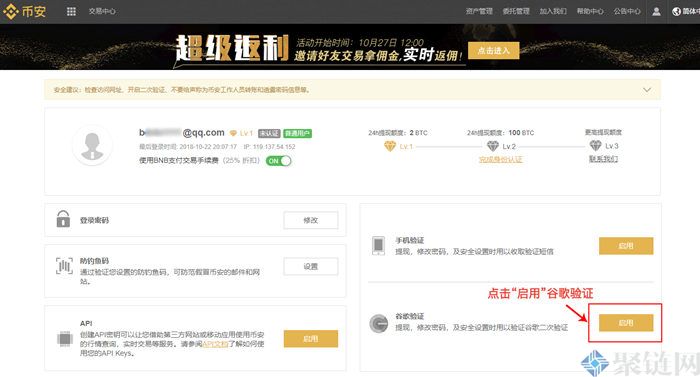This screenshot has height=377, width=700.
Task: Click the 点击进入 banner button
Action: (494, 50)
